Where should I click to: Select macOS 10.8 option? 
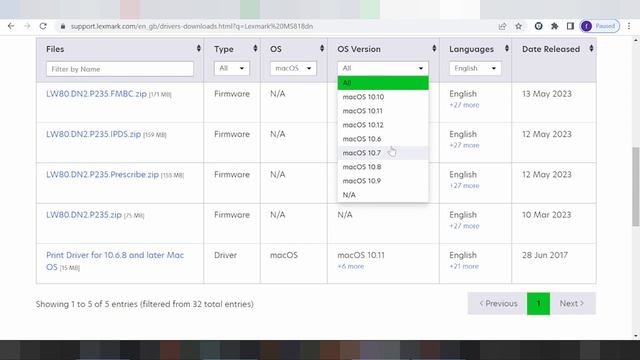[x=383, y=167]
